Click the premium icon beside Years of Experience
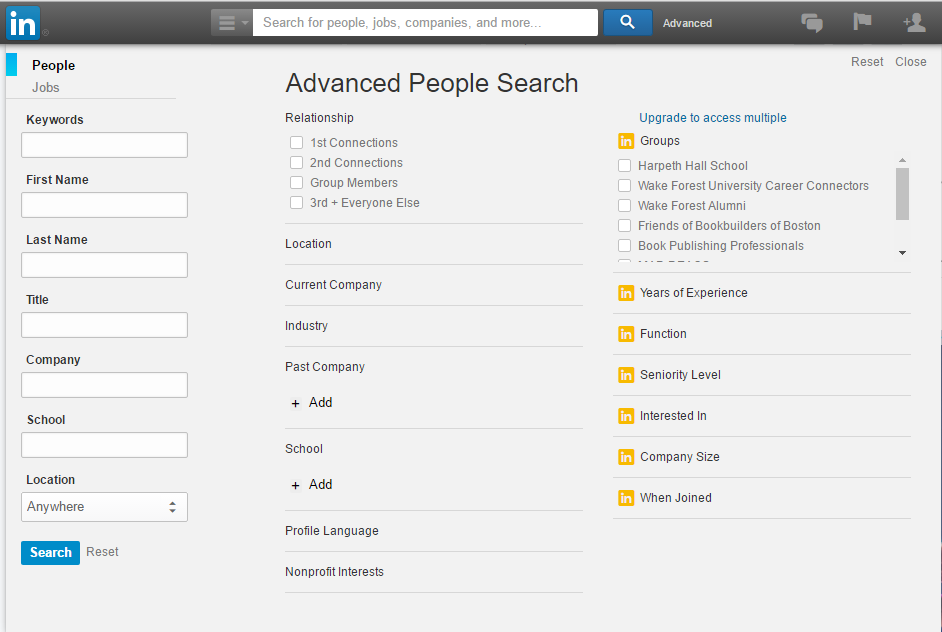942x632 pixels. [x=626, y=293]
